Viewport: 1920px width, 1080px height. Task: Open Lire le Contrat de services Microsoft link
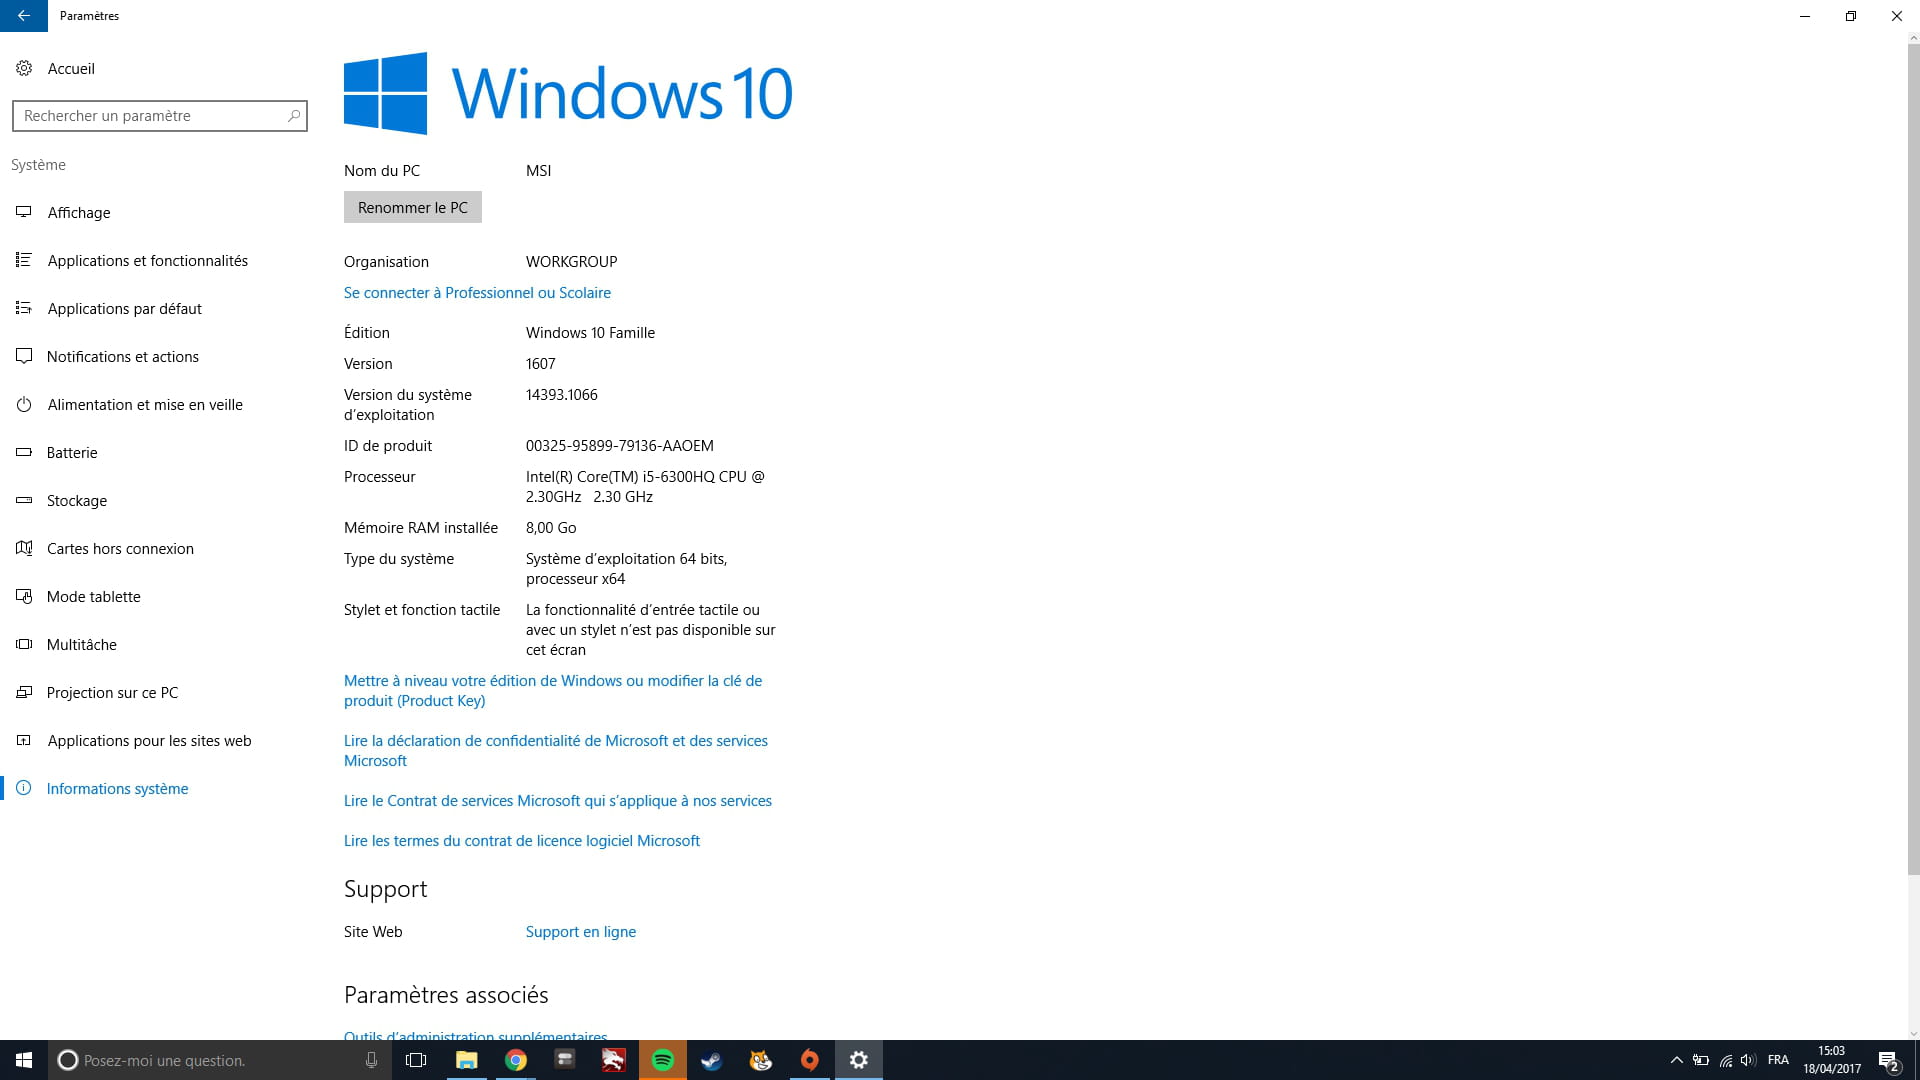point(558,800)
